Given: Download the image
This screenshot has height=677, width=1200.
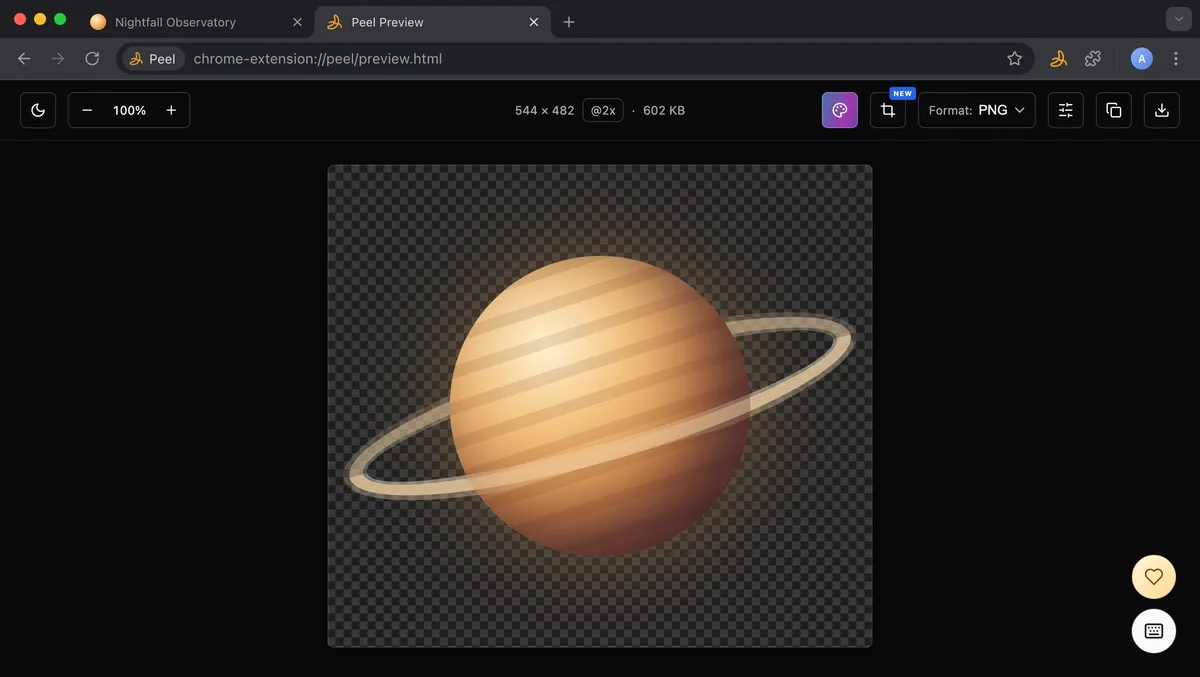Looking at the screenshot, I should coord(1162,110).
